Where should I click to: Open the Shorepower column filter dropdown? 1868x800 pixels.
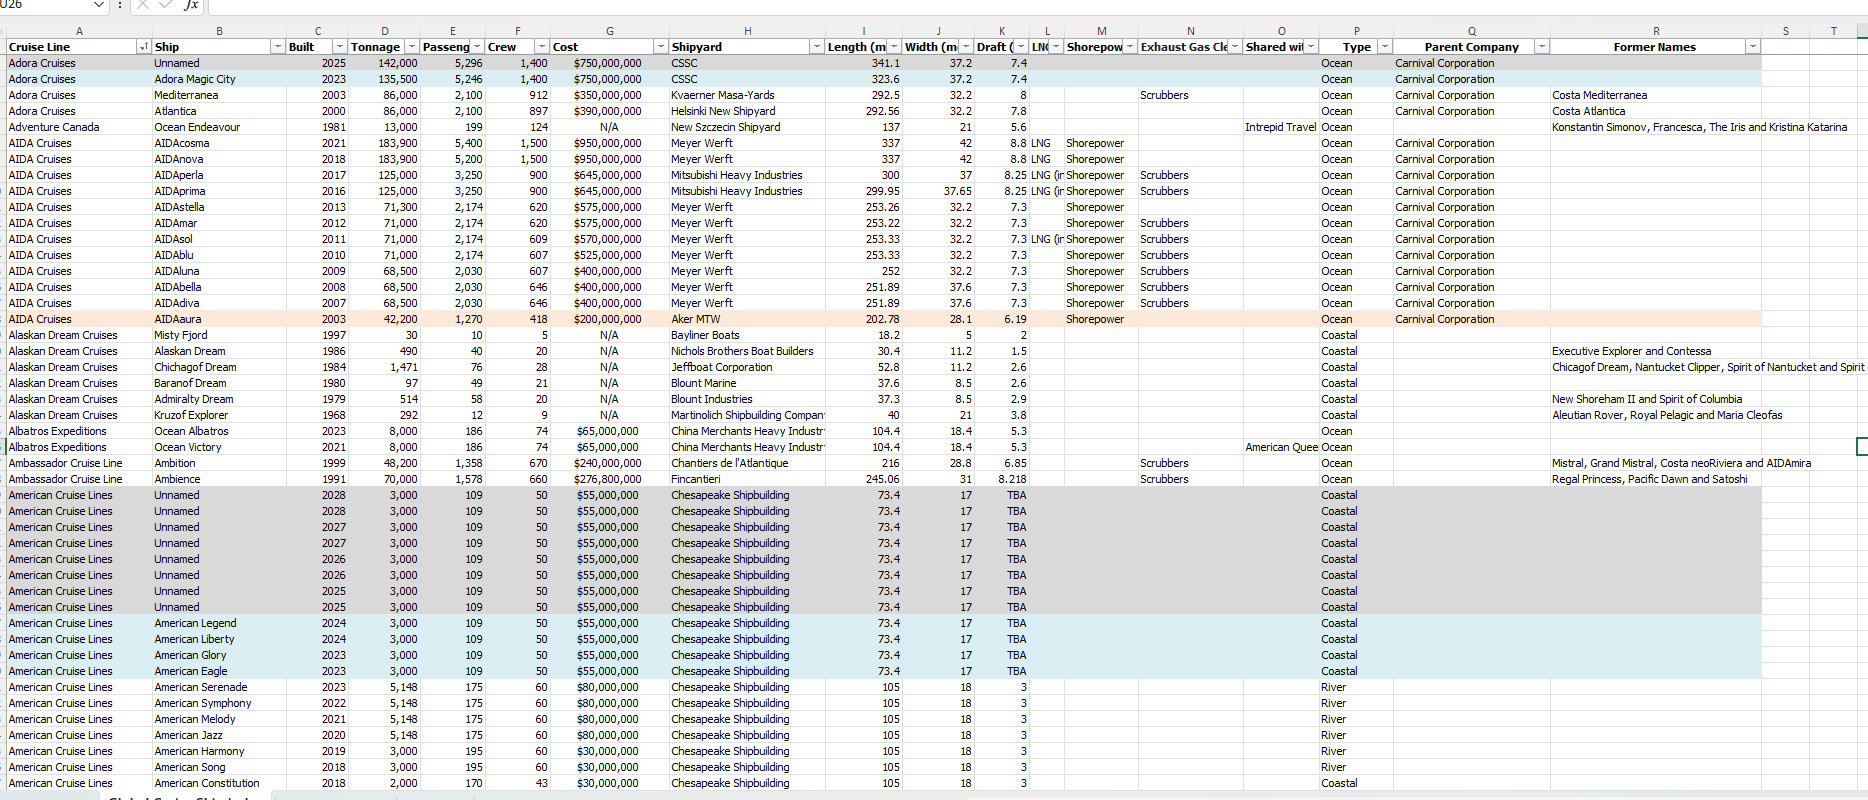1130,47
